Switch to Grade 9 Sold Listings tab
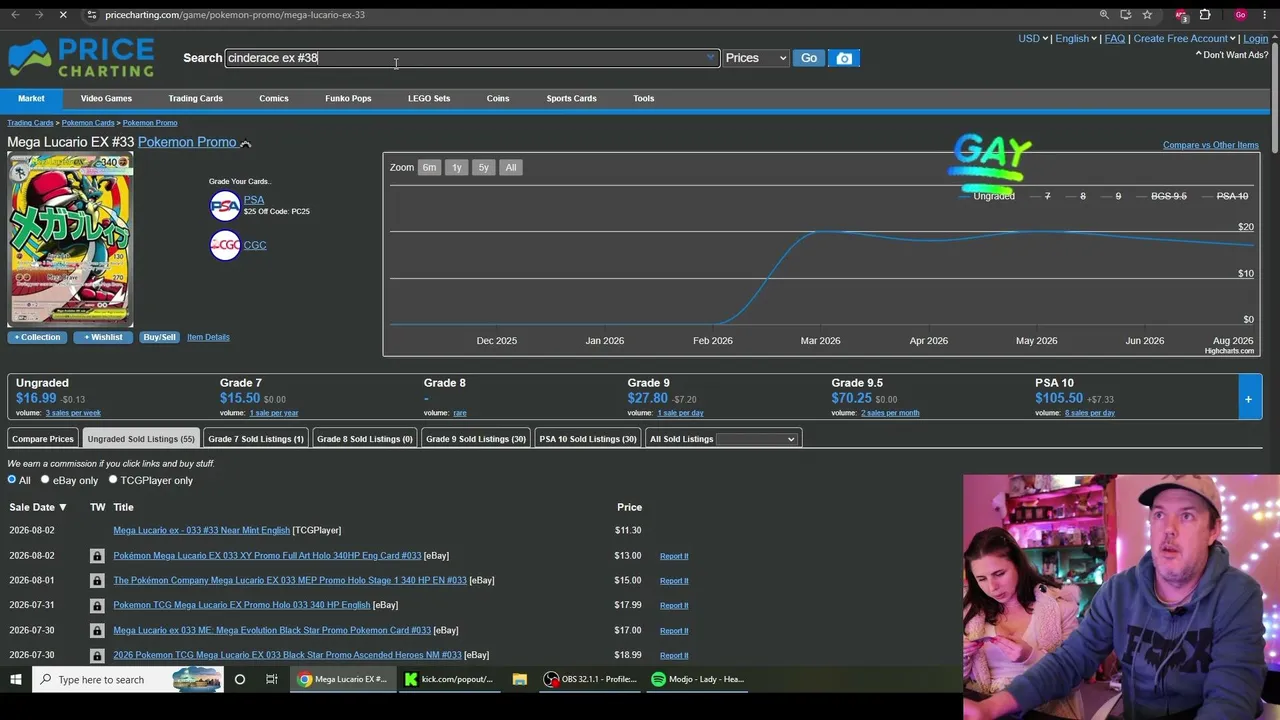Viewport: 1280px width, 720px height. [x=476, y=439]
